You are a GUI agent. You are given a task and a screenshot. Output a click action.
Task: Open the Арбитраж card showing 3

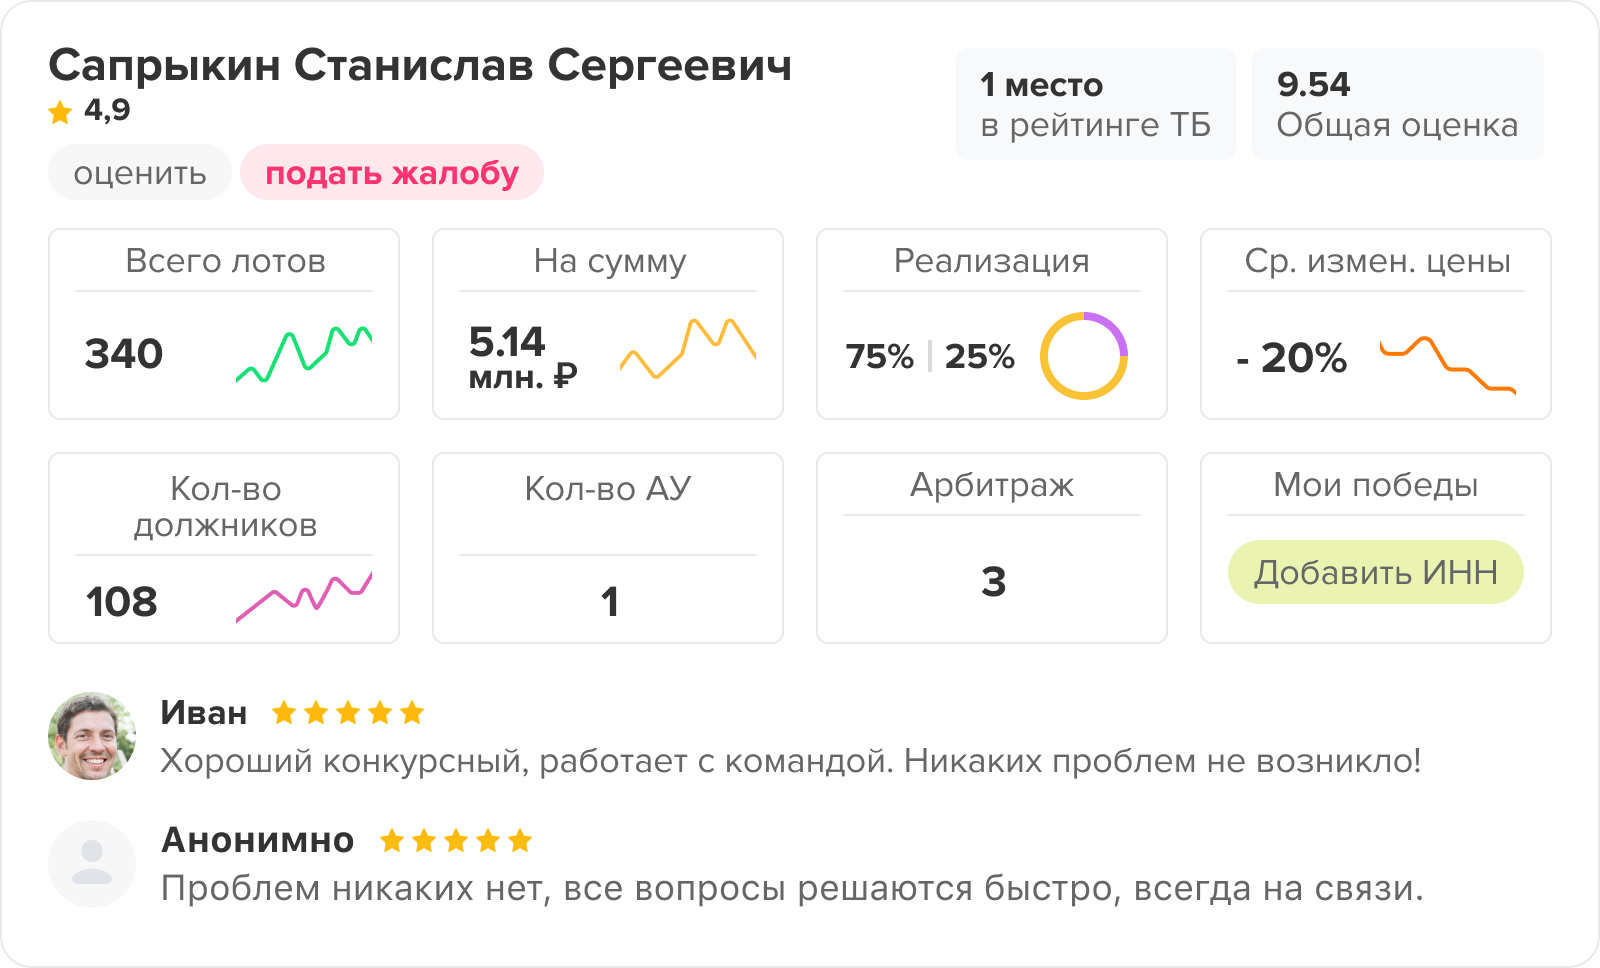coord(991,548)
